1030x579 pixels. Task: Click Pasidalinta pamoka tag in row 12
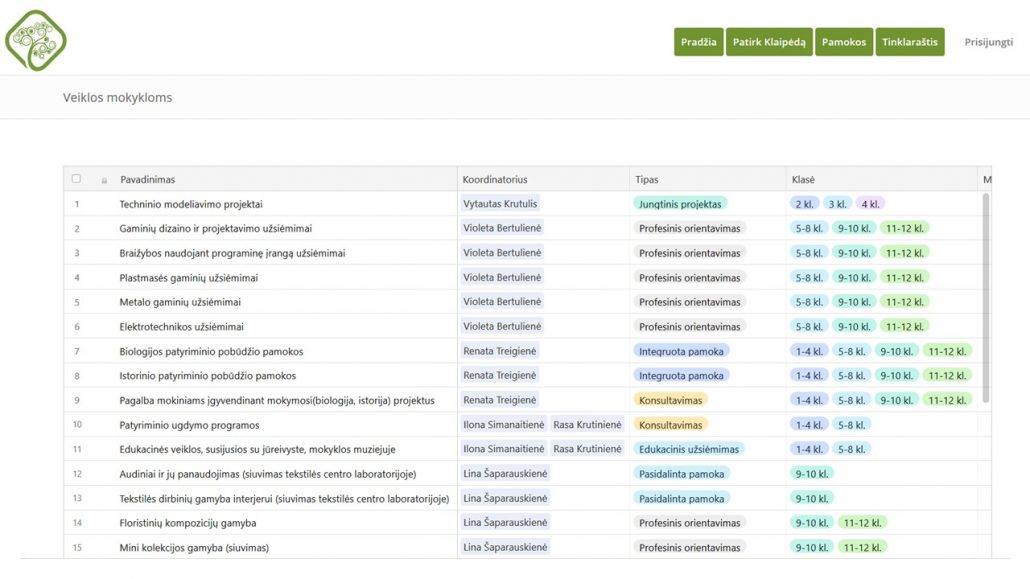681,474
